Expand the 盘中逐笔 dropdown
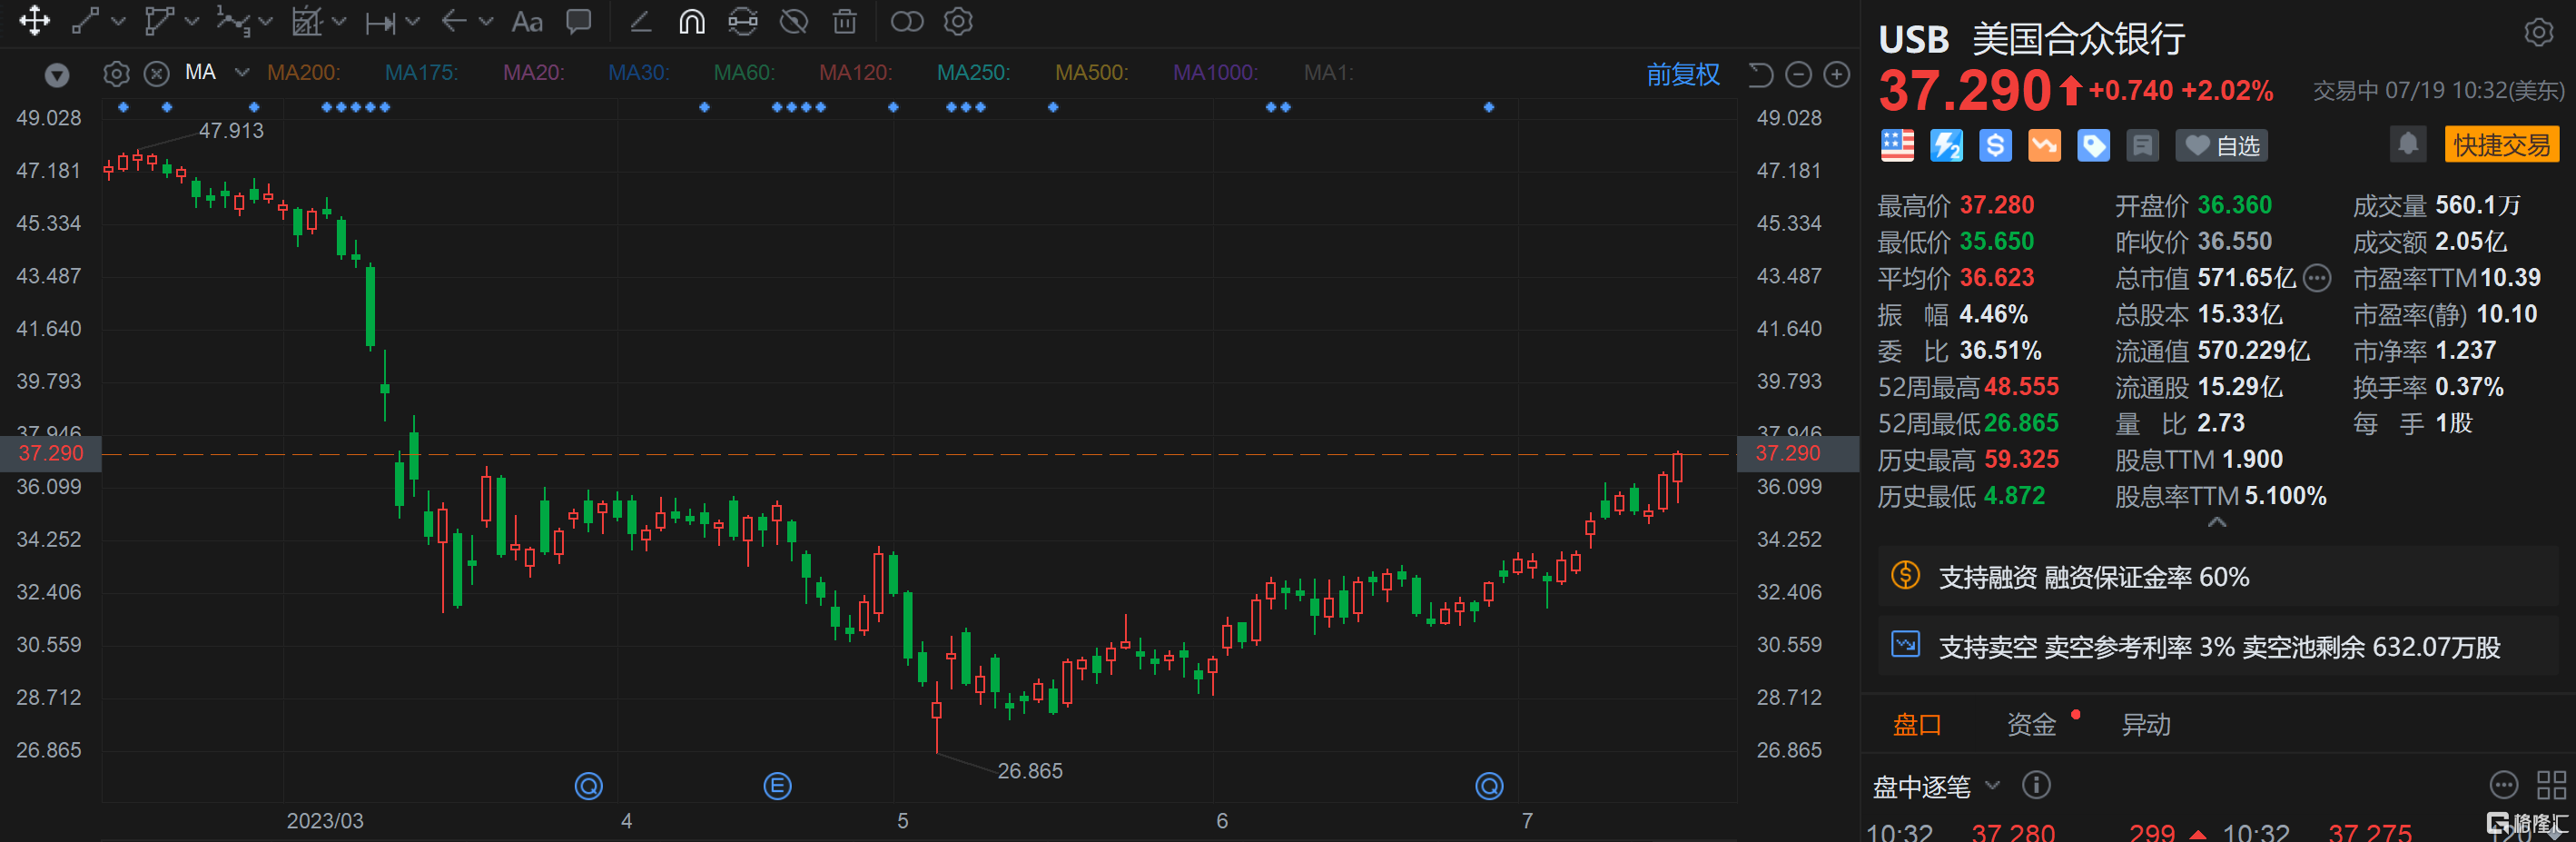Screen dimensions: 2576x842 click(1995, 787)
